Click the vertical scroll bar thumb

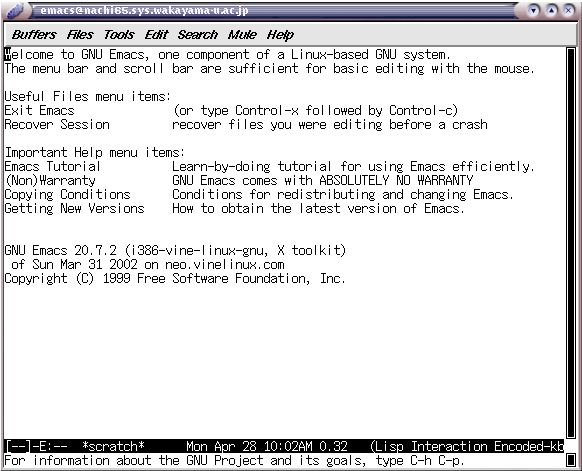[571, 243]
